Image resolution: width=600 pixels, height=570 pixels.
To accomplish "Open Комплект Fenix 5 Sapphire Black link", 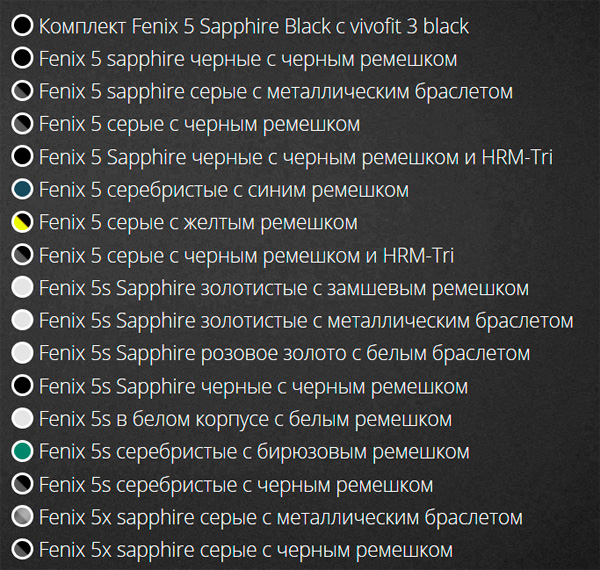I will pos(253,26).
